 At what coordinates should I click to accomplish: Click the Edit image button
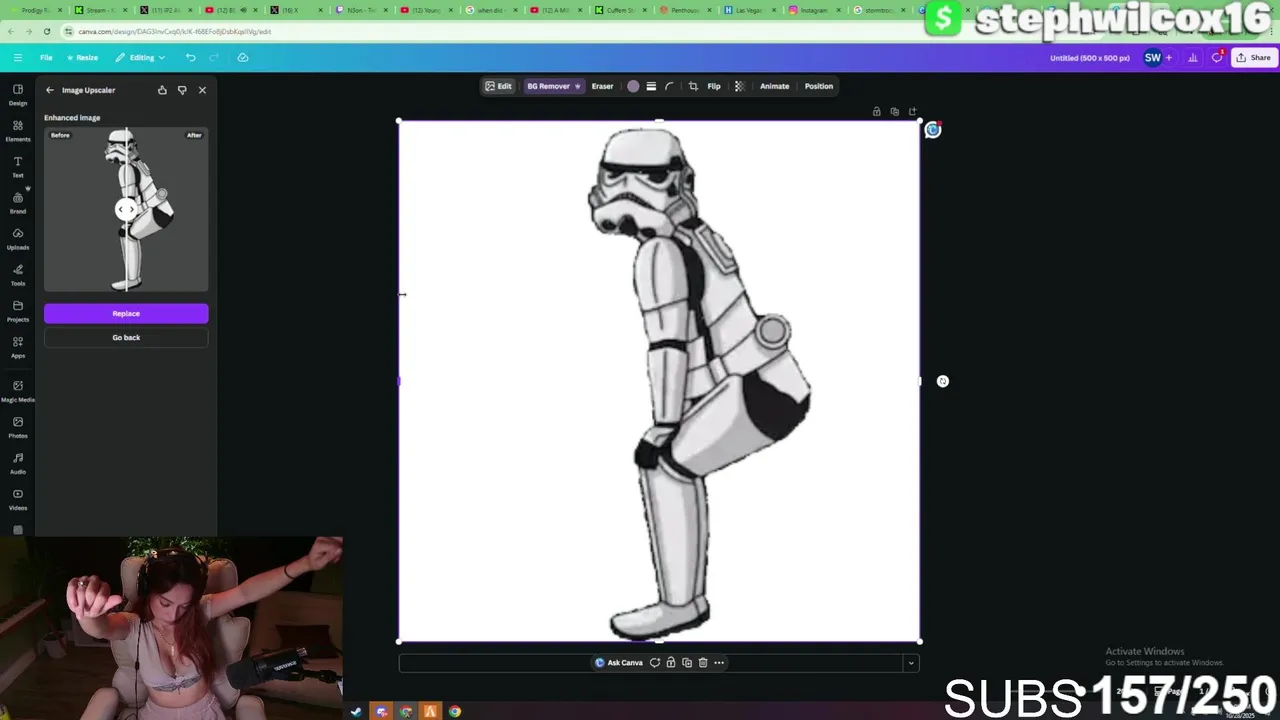coord(498,86)
